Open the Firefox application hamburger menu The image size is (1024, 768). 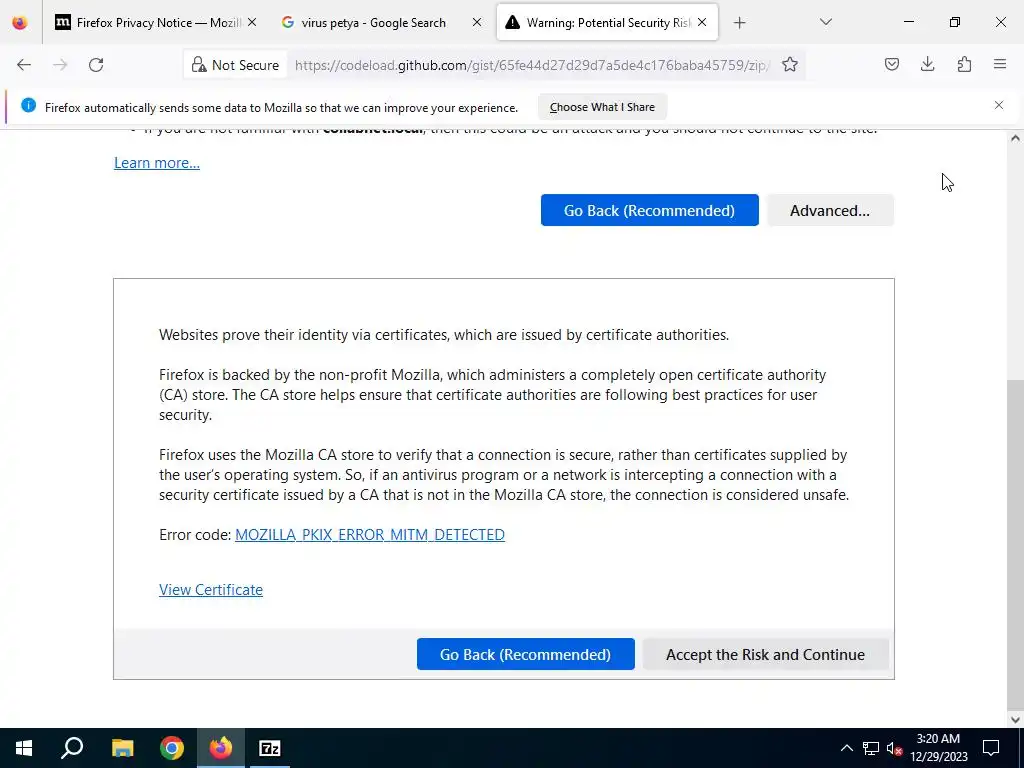click(1000, 64)
